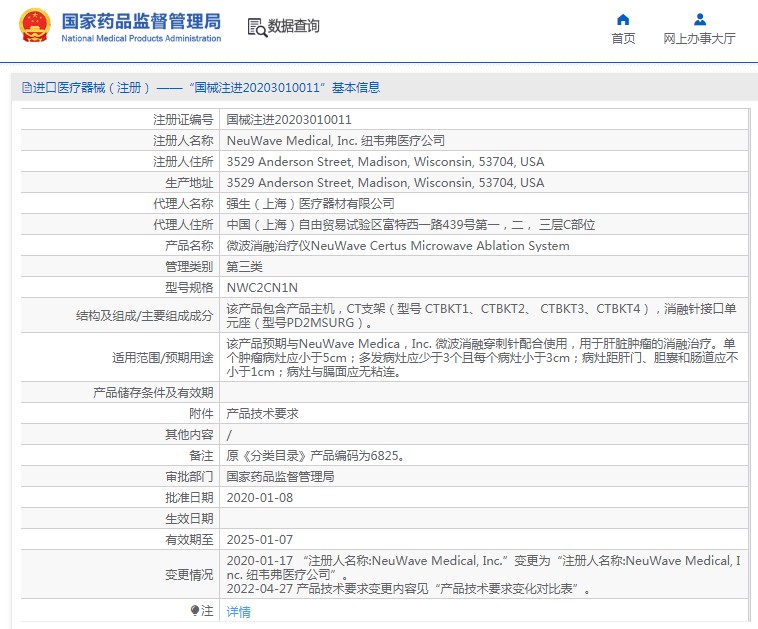This screenshot has width=758, height=629.
Task: Click the 代理人名称 row label
Action: pos(183,204)
